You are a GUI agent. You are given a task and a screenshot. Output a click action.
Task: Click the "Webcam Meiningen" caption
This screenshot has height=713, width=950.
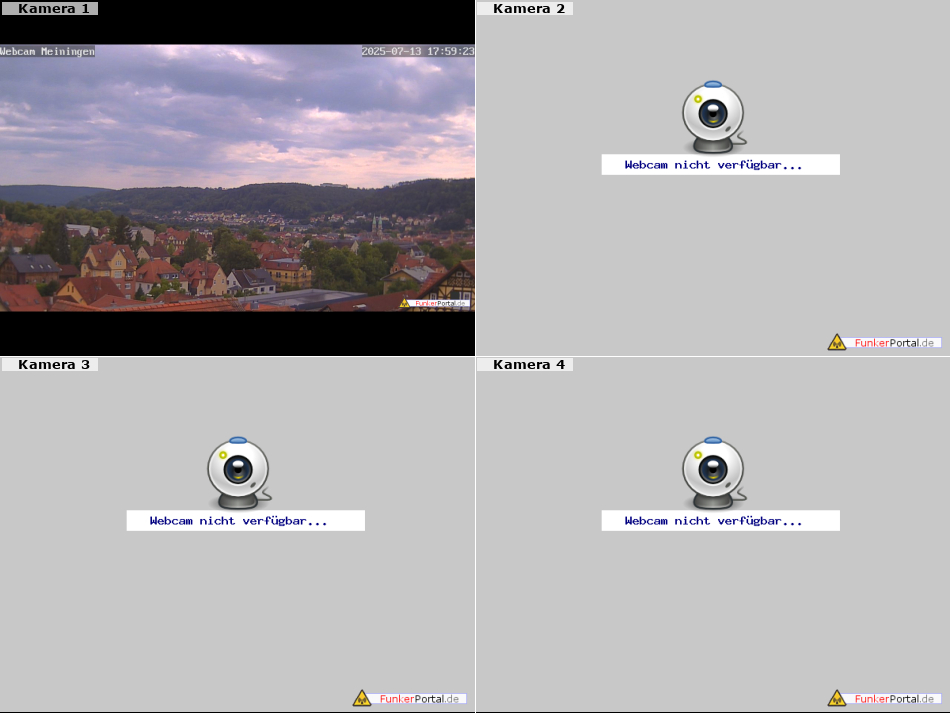(x=47, y=51)
